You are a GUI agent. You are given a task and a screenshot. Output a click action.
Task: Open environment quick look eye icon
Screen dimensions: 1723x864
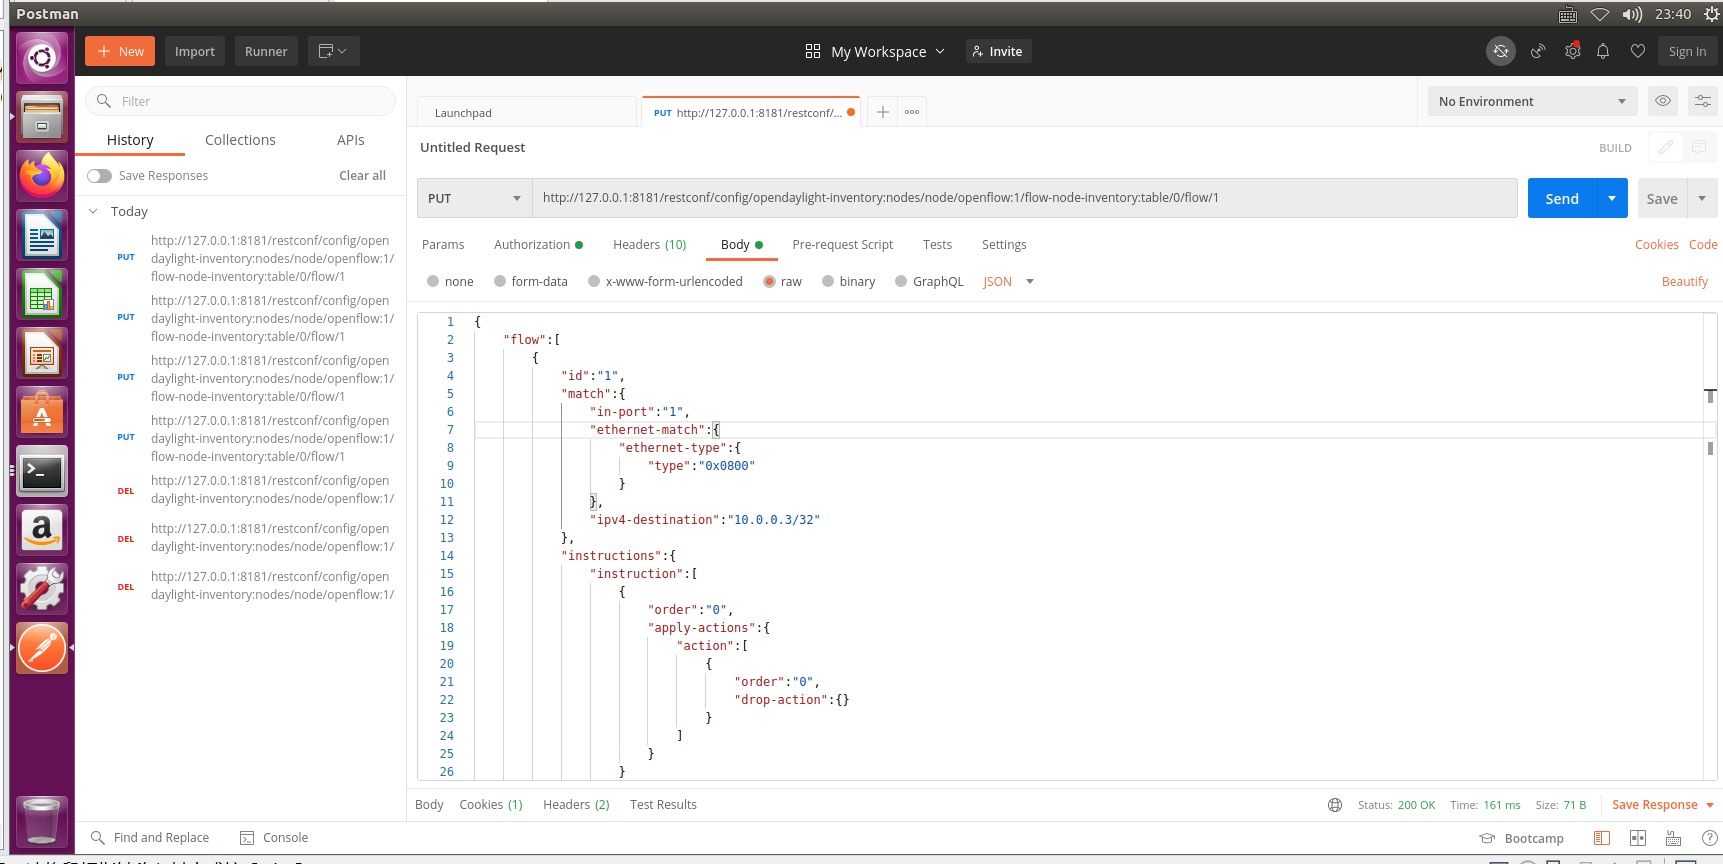coord(1663,101)
